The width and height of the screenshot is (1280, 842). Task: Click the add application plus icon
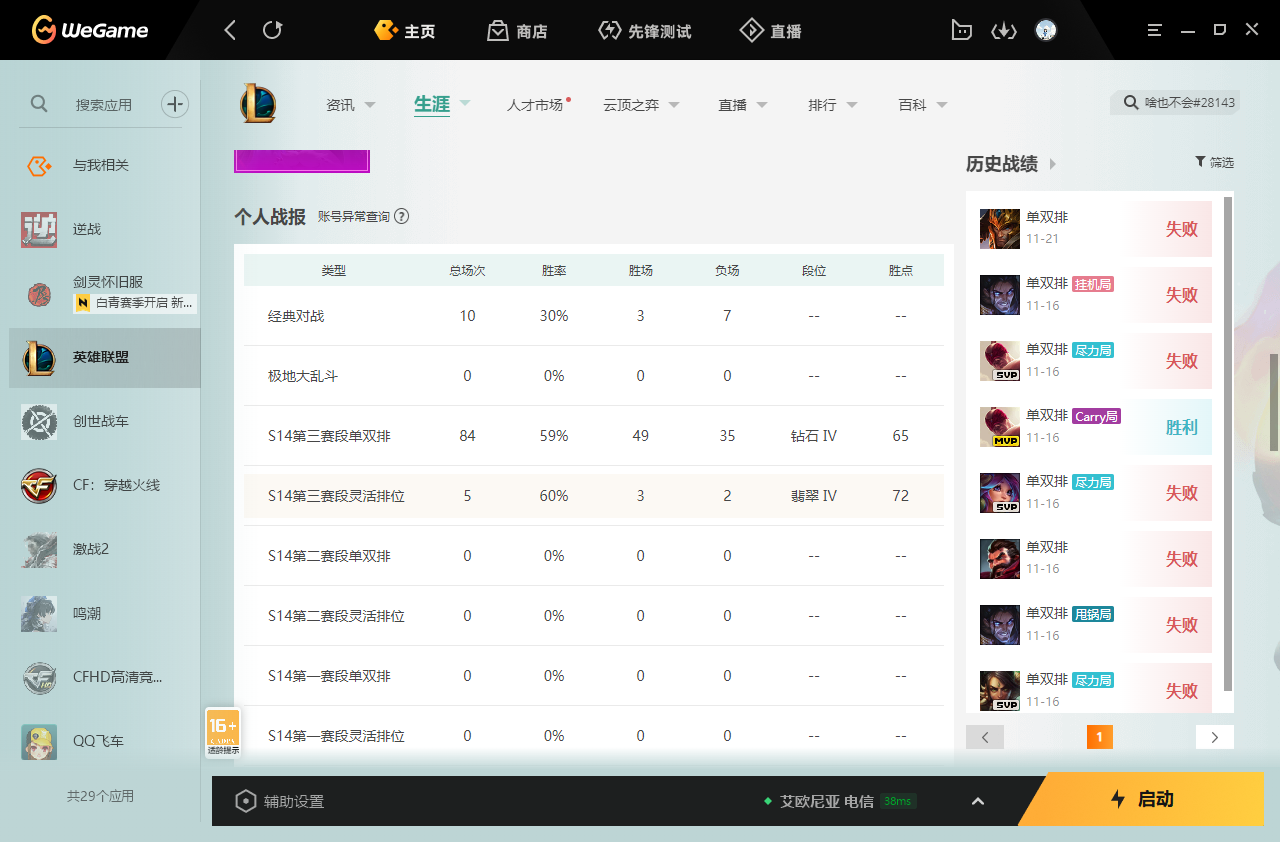coord(175,104)
